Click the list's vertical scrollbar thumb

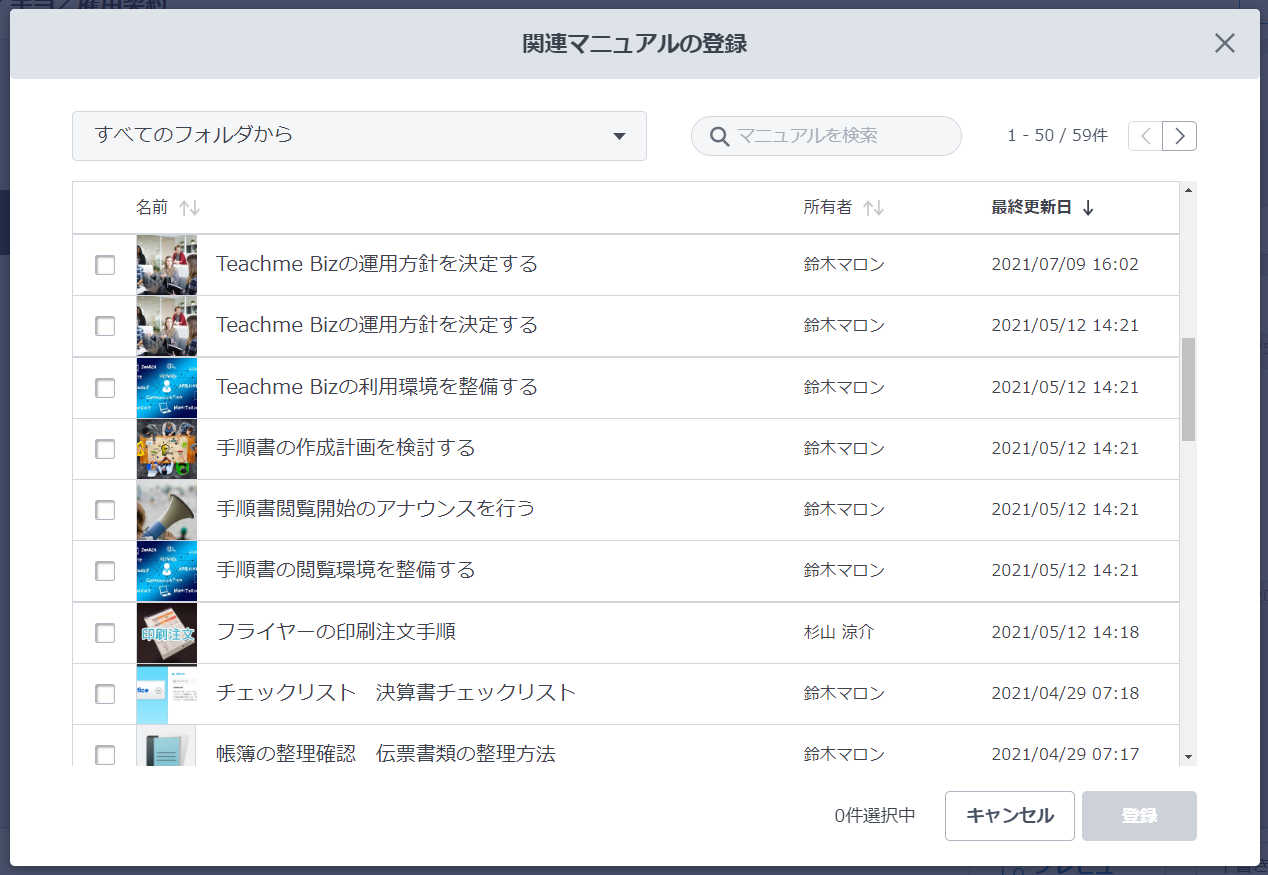coord(1188,389)
